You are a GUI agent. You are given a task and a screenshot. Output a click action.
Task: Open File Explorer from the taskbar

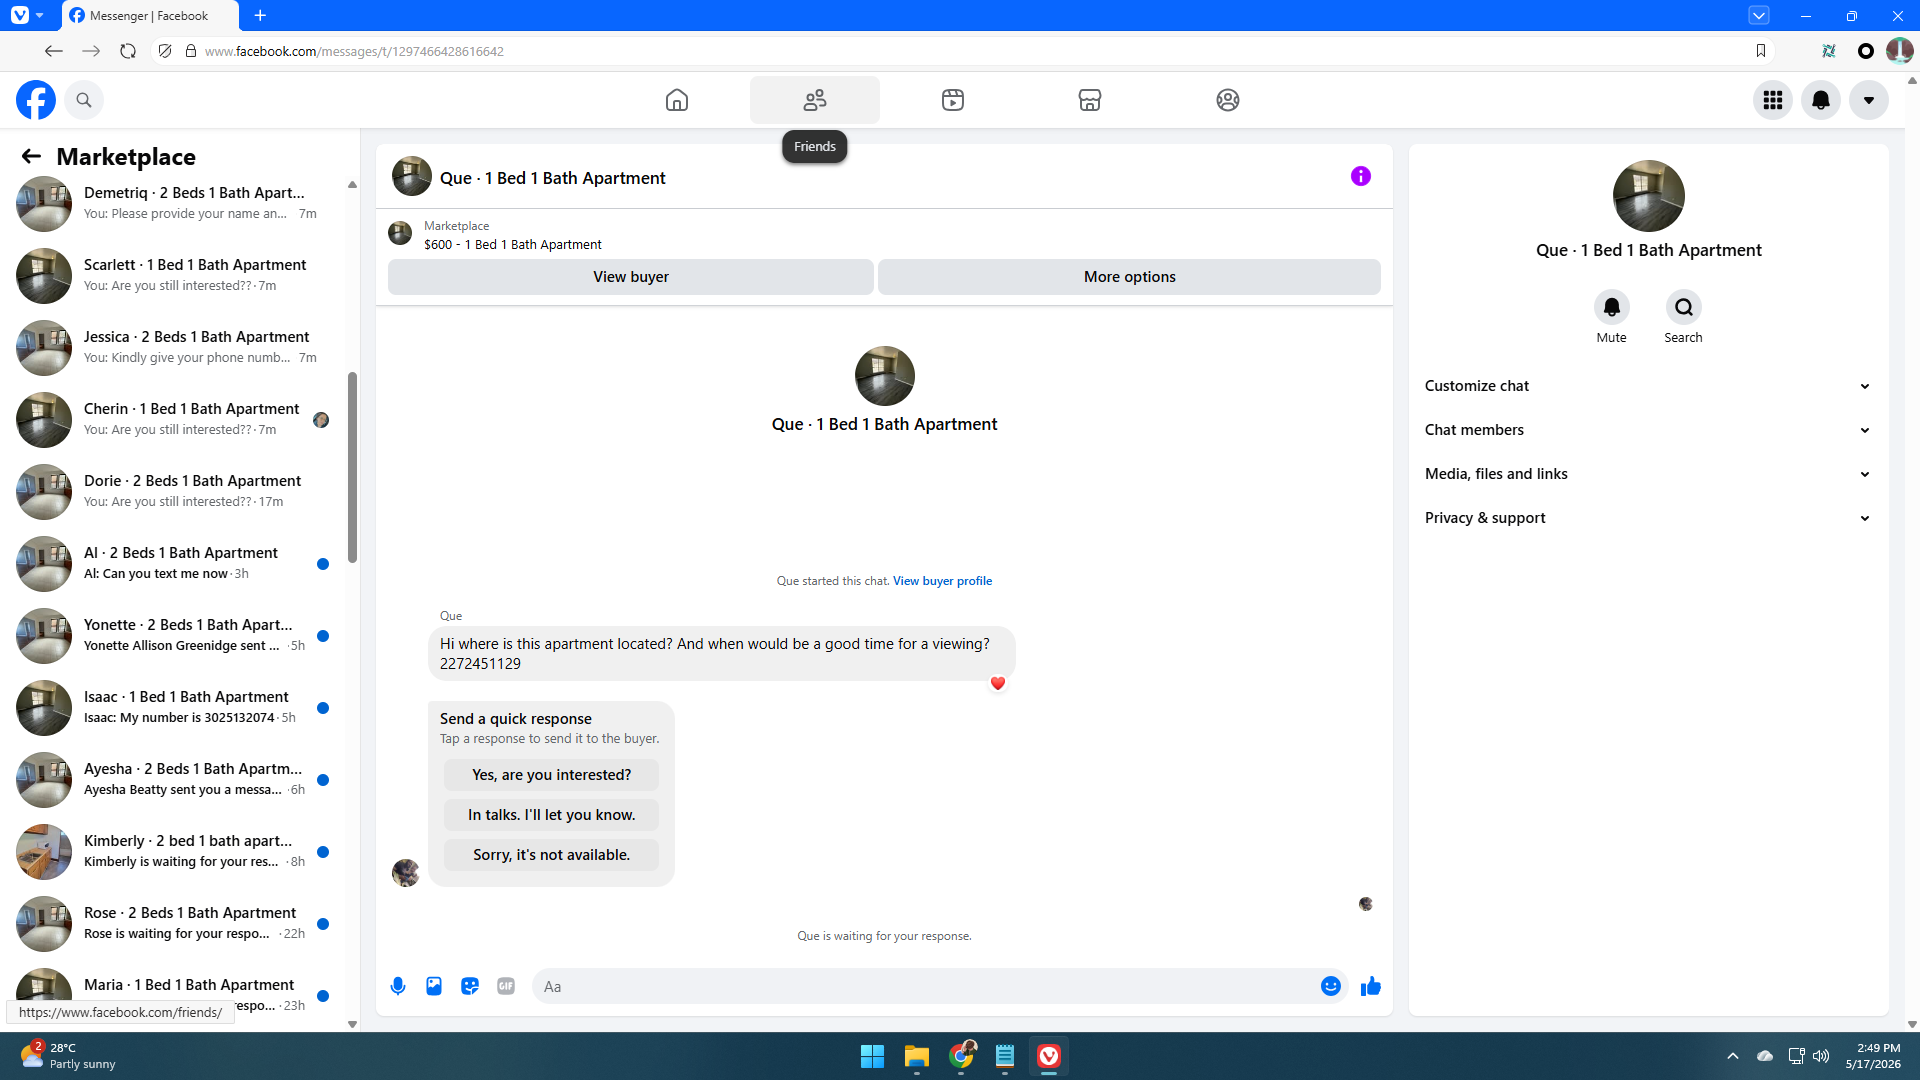tap(917, 1056)
